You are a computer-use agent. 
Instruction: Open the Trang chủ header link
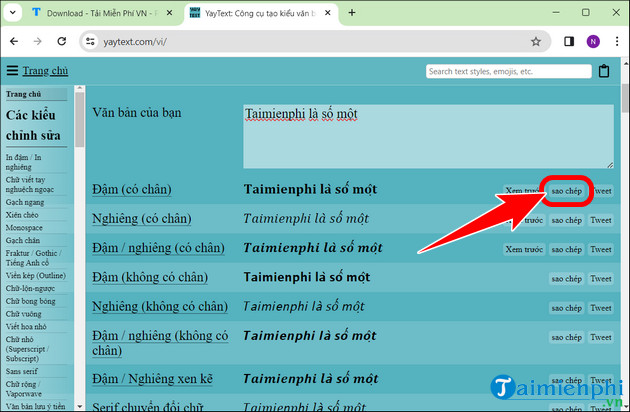(x=45, y=71)
